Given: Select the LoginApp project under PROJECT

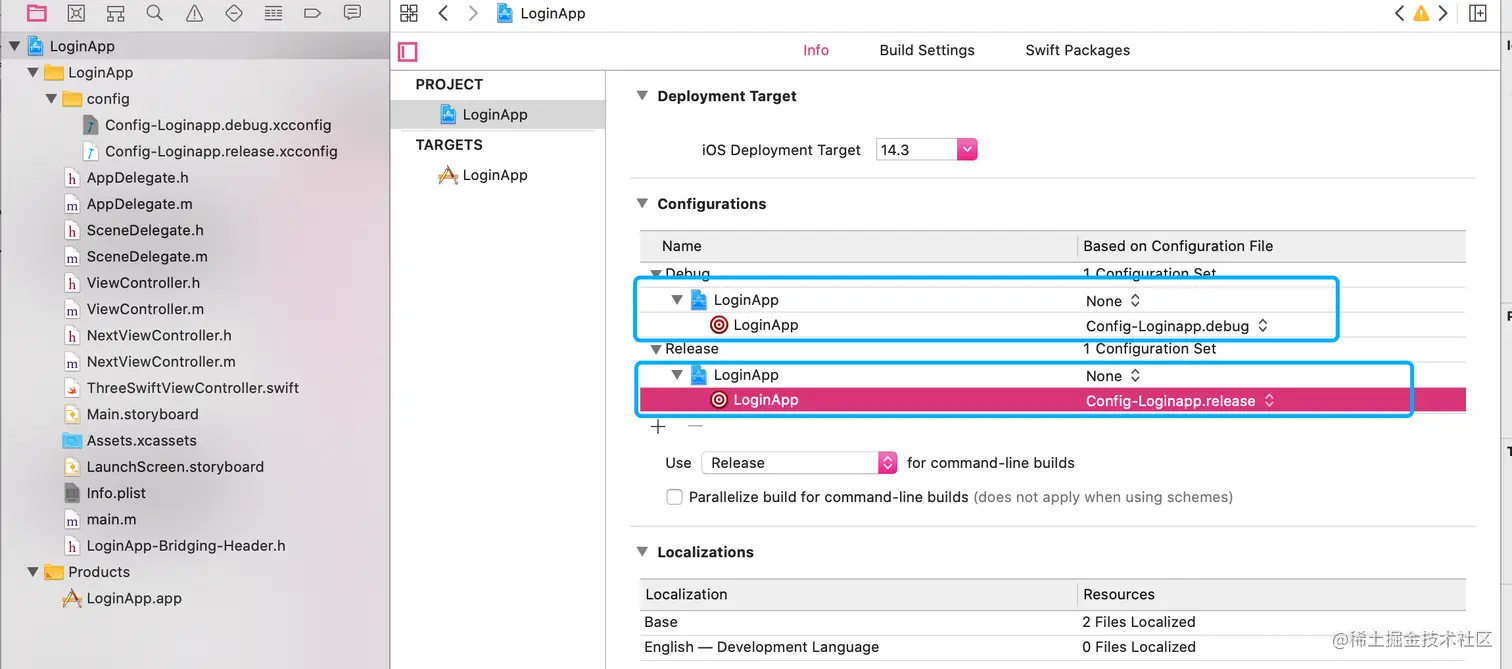Looking at the screenshot, I should coord(497,114).
